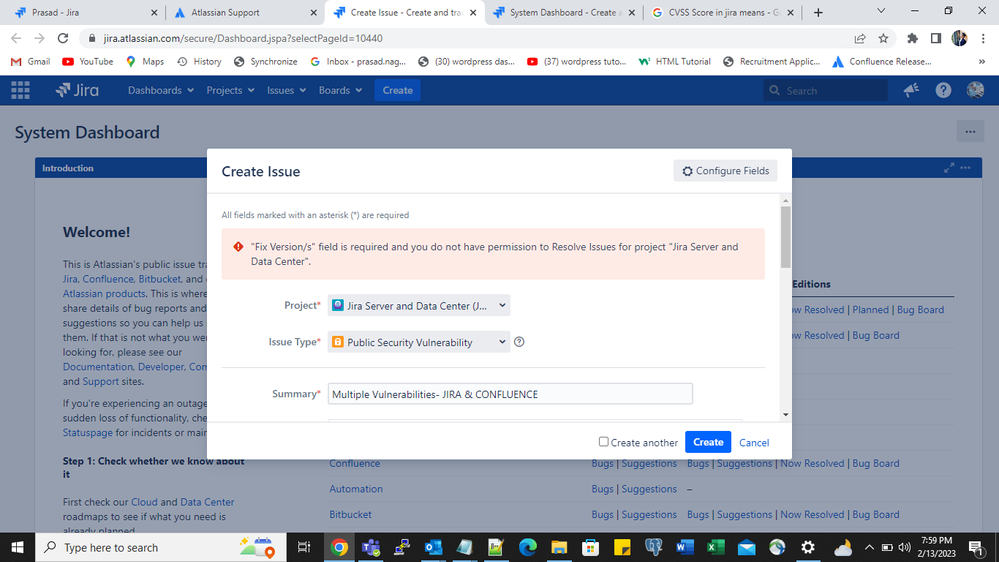Show hidden system tray icons
Image resolution: width=999 pixels, height=562 pixels.
869,547
